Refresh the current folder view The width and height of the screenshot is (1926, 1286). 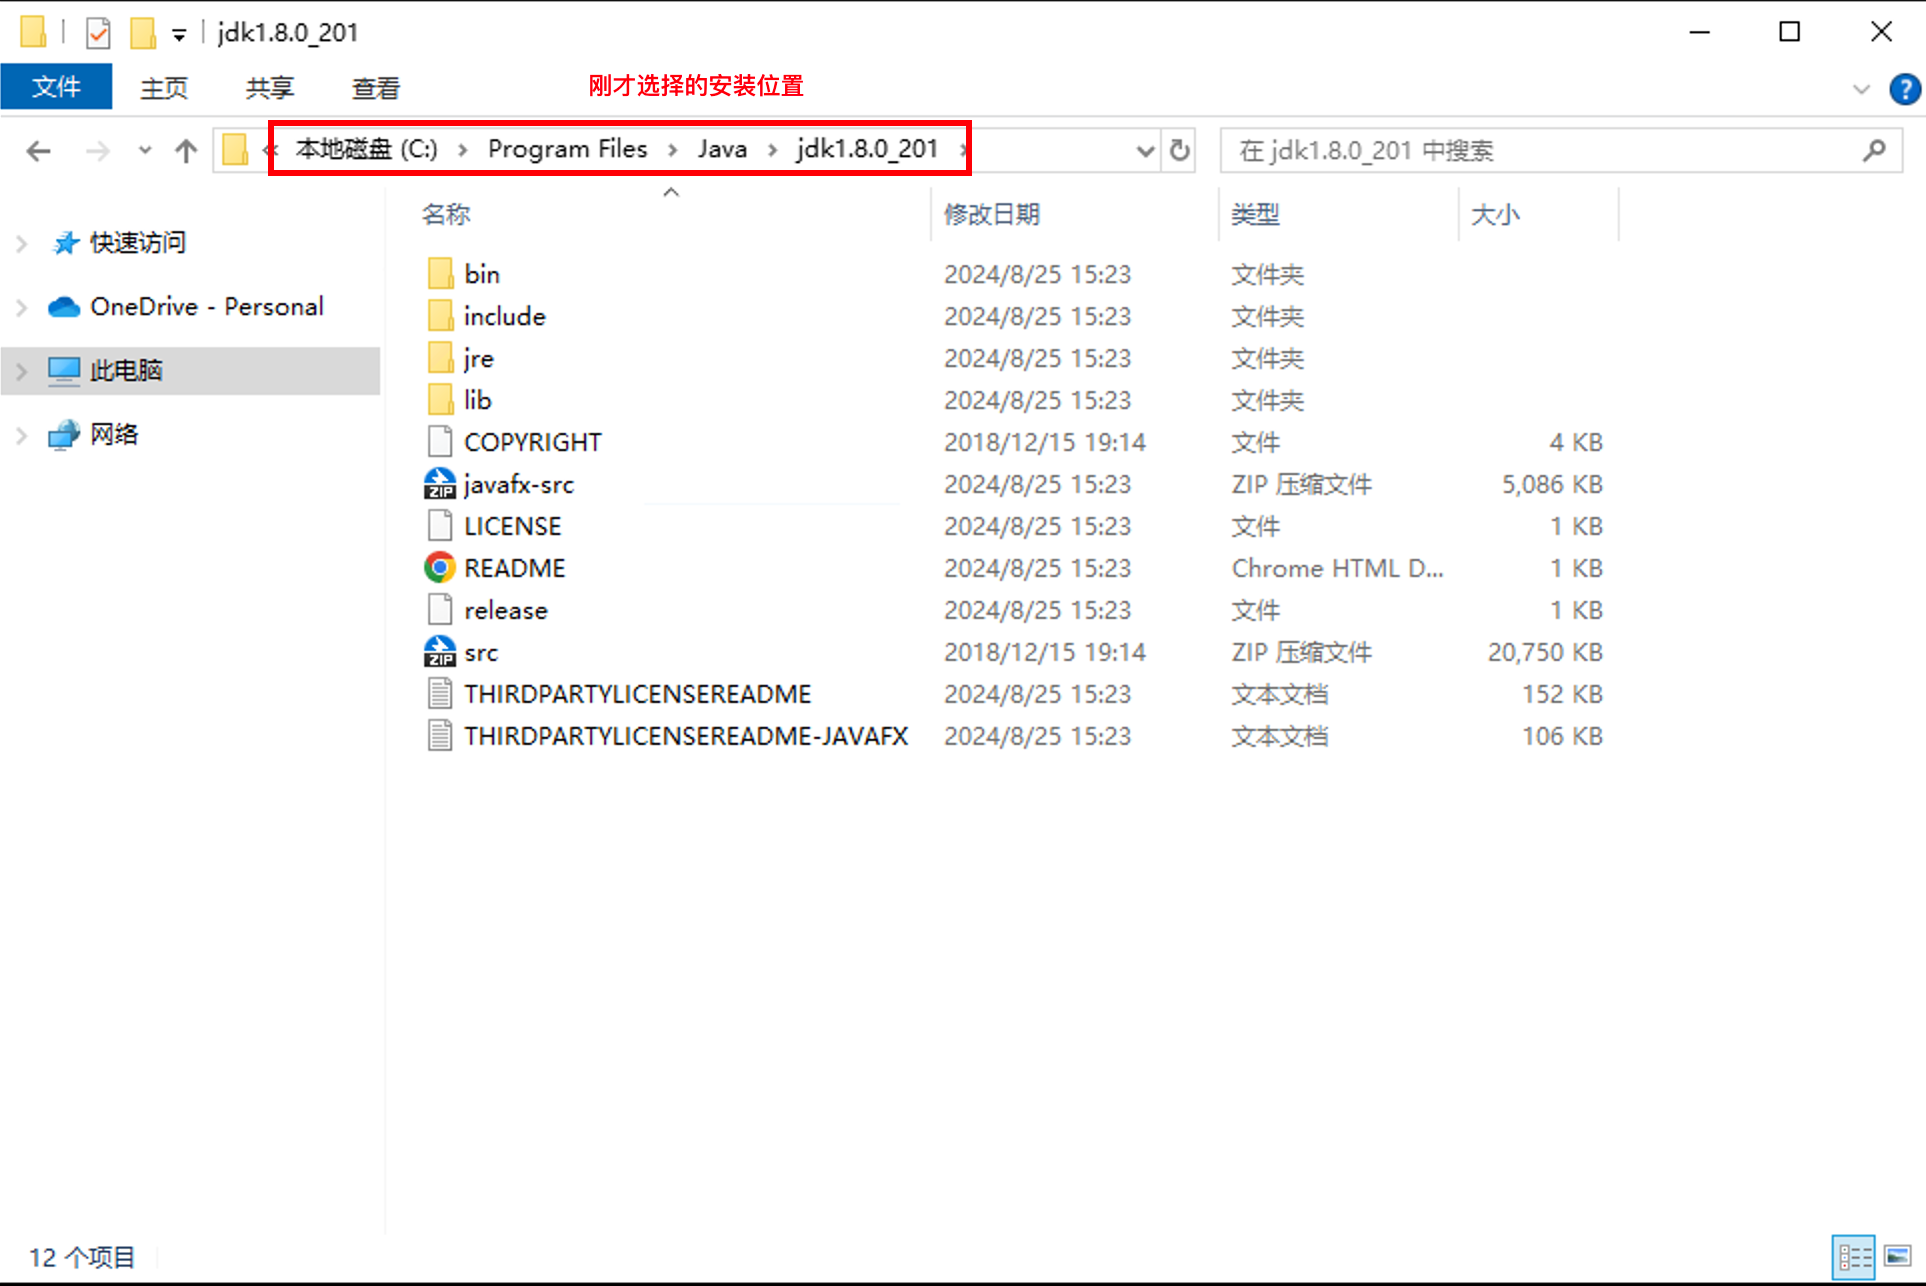click(x=1180, y=151)
